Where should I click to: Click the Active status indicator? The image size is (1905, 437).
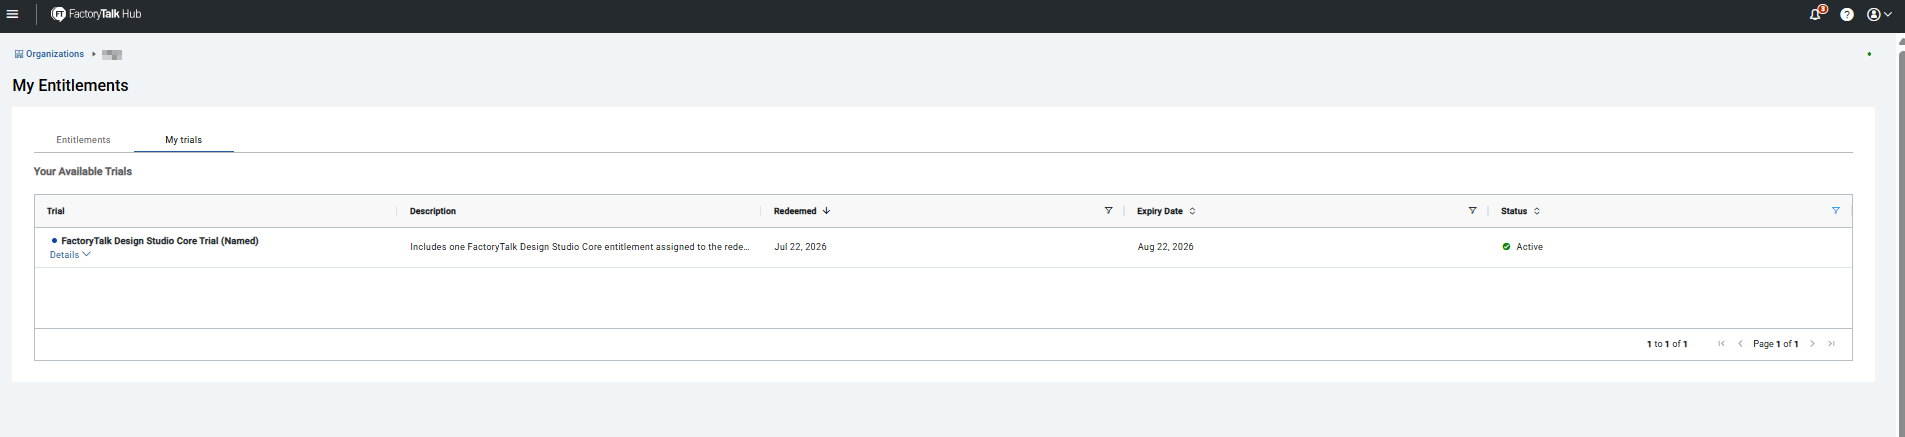click(1522, 247)
